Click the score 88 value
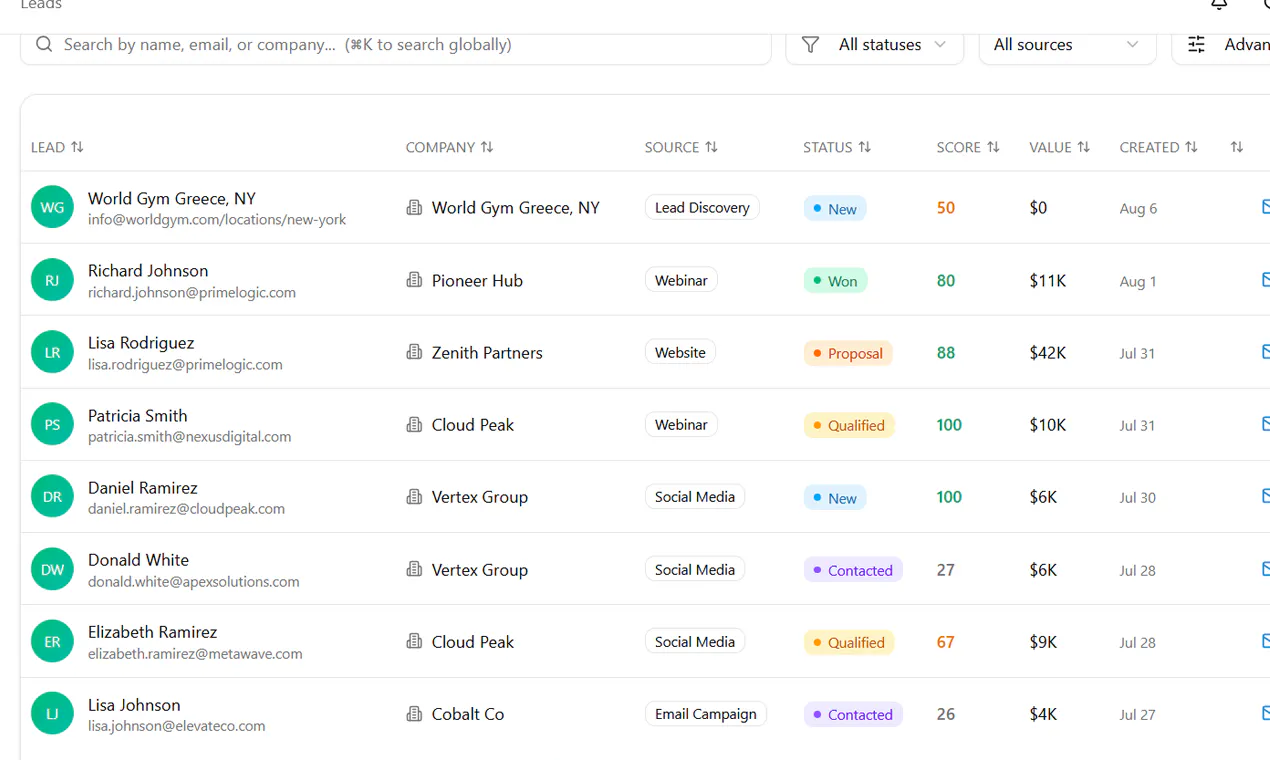 point(946,353)
